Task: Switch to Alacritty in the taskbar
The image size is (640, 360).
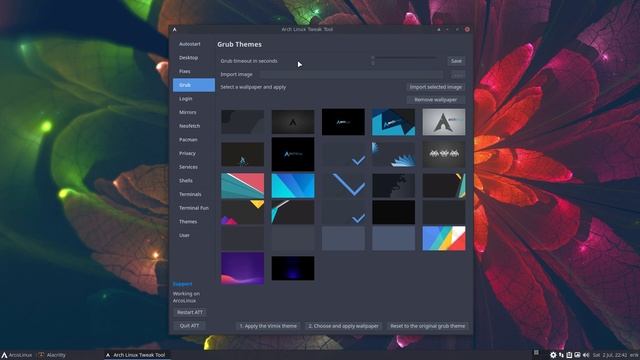Action: [x=52, y=355]
